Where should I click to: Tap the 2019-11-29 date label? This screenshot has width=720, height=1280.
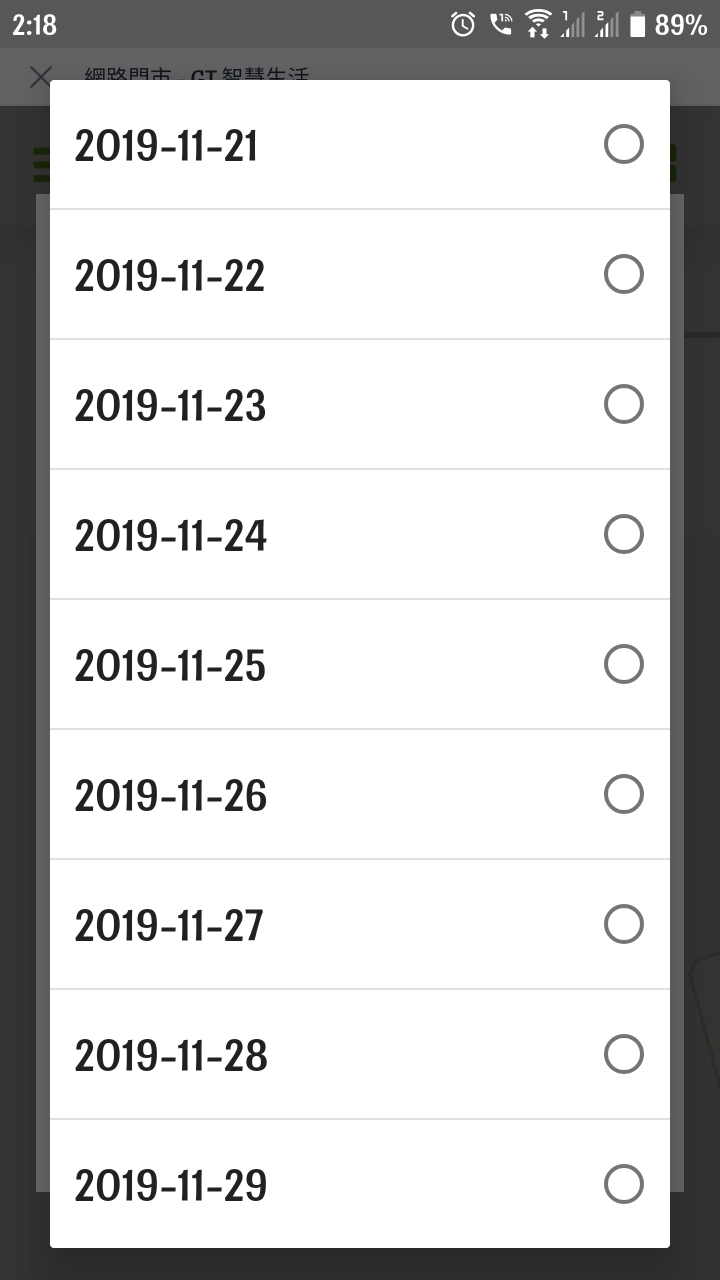tap(171, 1186)
